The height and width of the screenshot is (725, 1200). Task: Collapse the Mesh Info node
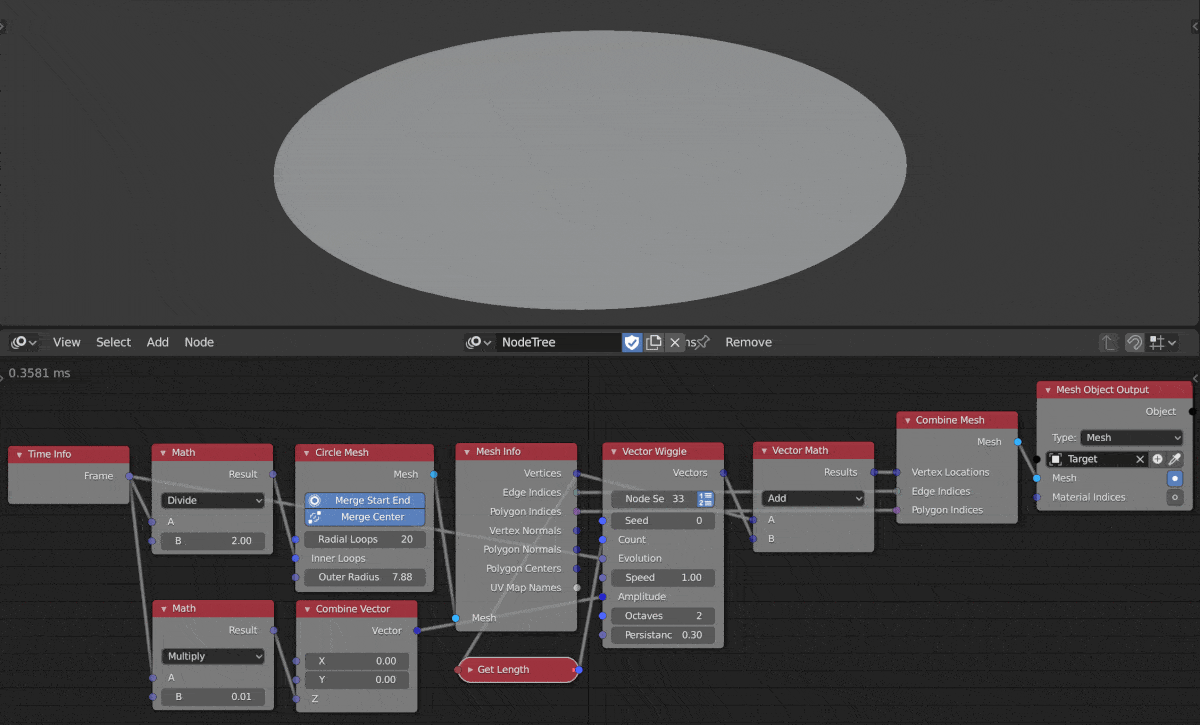(467, 451)
